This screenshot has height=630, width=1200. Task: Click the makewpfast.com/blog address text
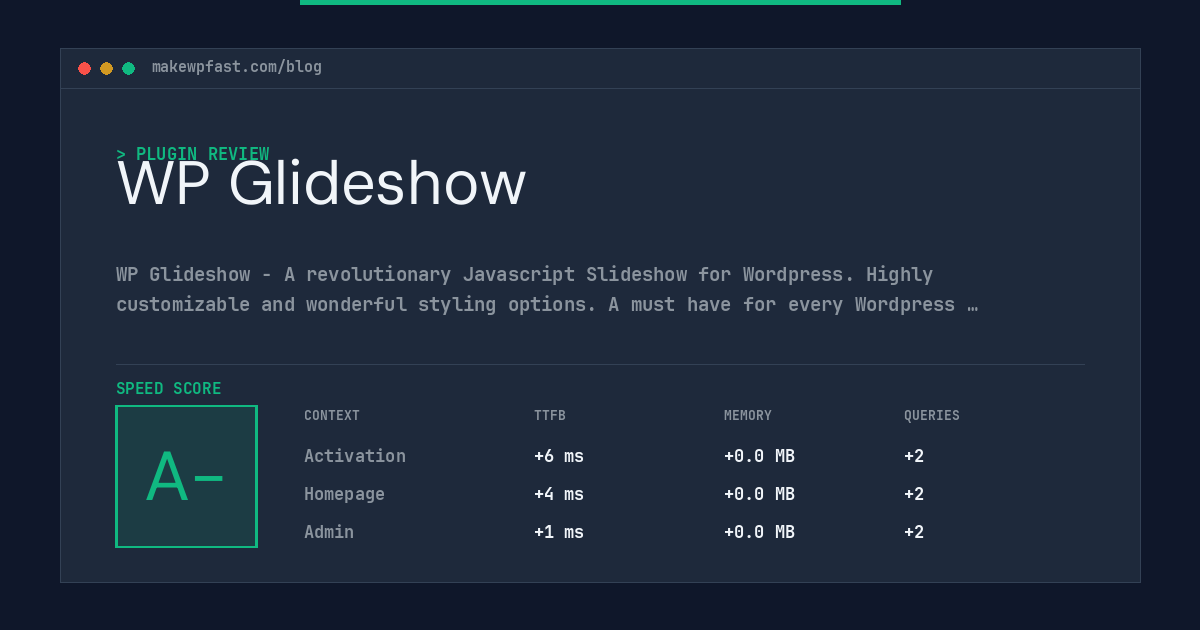tap(237, 67)
